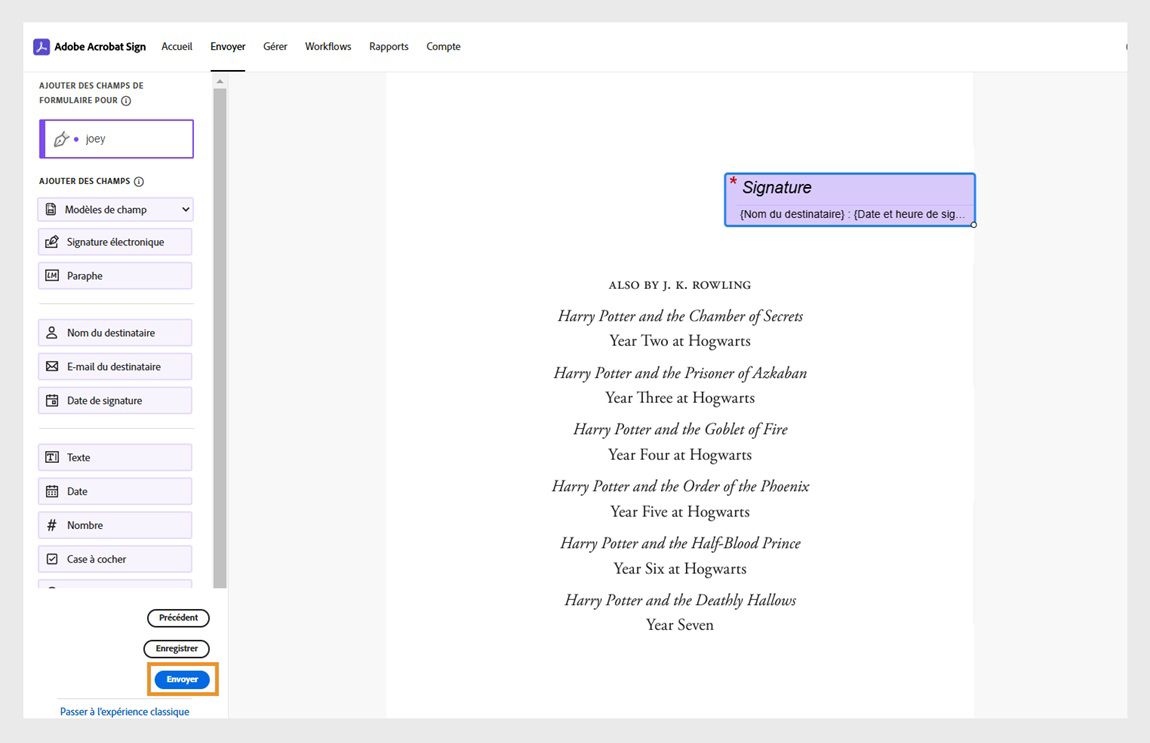
Task: Add a Date de signature field
Action: coord(115,400)
